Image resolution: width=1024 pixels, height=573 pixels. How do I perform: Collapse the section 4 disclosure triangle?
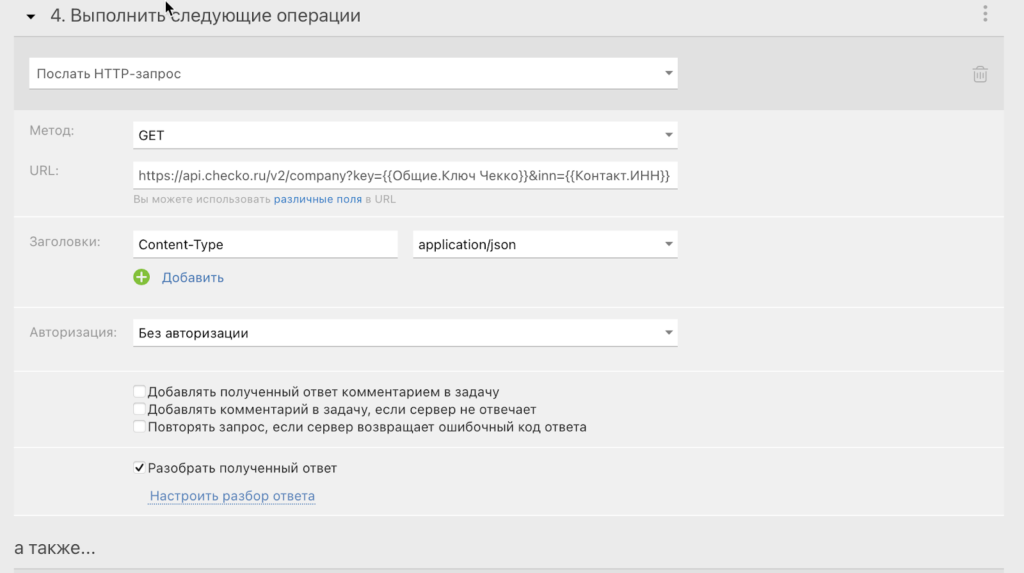pyautogui.click(x=31, y=17)
